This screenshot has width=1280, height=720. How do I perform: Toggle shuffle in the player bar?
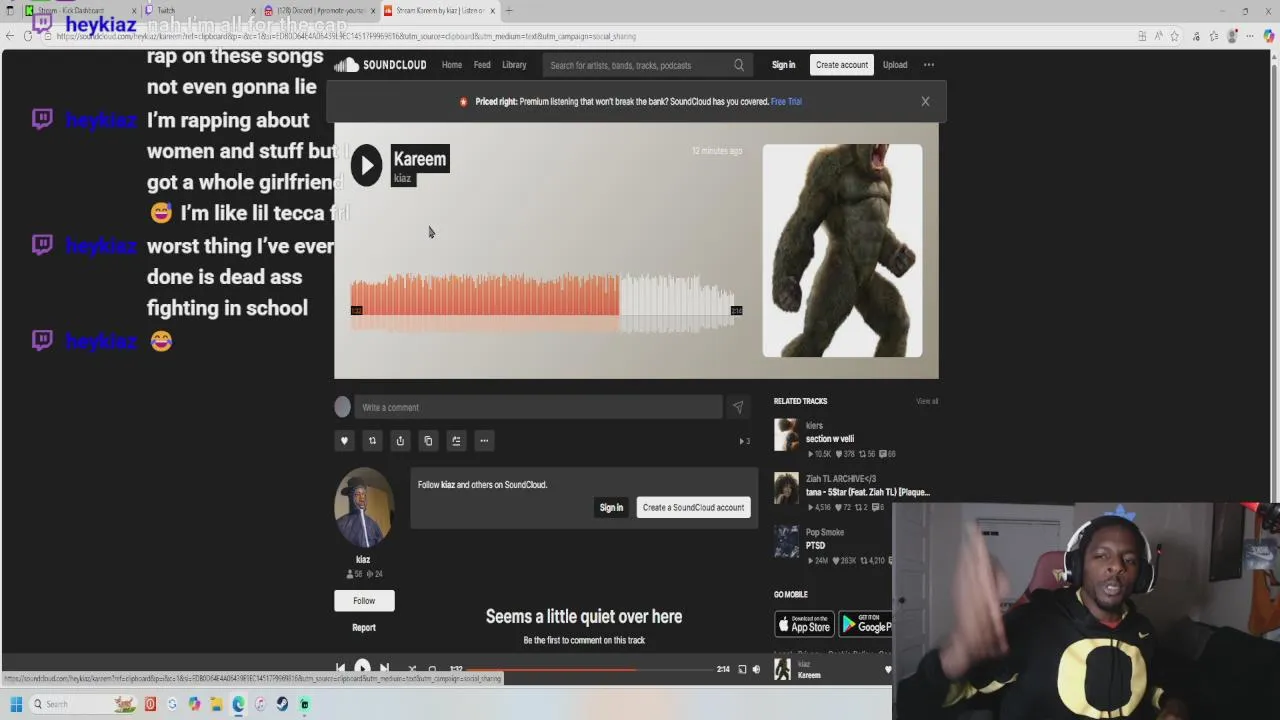click(411, 669)
